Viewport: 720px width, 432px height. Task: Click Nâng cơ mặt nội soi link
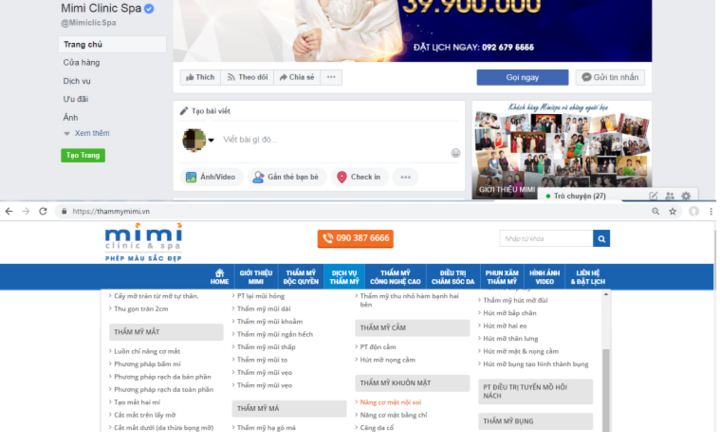point(390,402)
